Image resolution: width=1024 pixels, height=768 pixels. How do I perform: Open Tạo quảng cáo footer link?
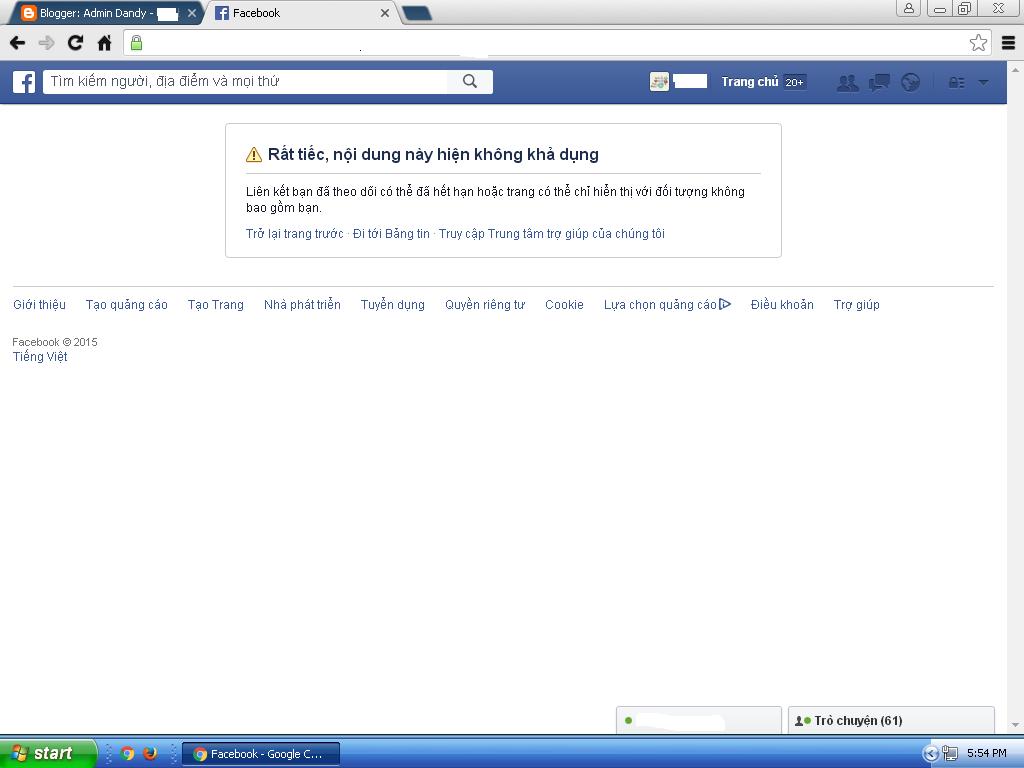coord(127,305)
